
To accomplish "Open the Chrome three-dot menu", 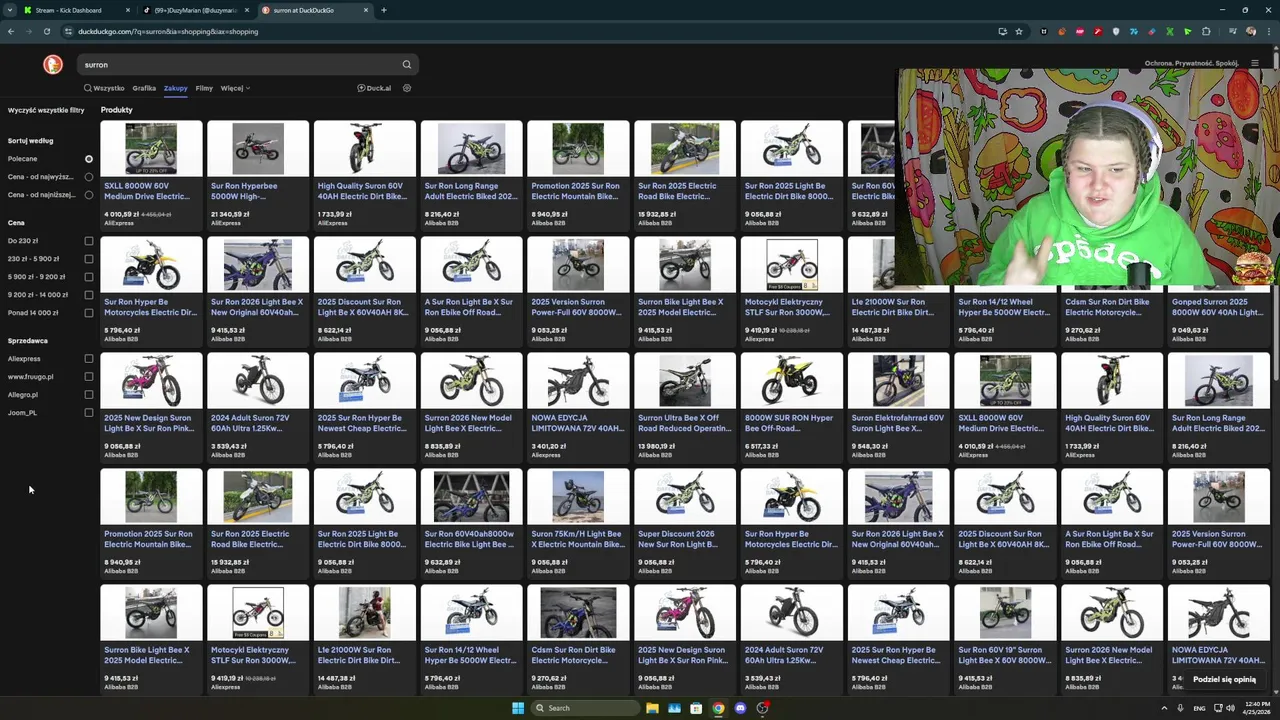I will coord(1268,31).
